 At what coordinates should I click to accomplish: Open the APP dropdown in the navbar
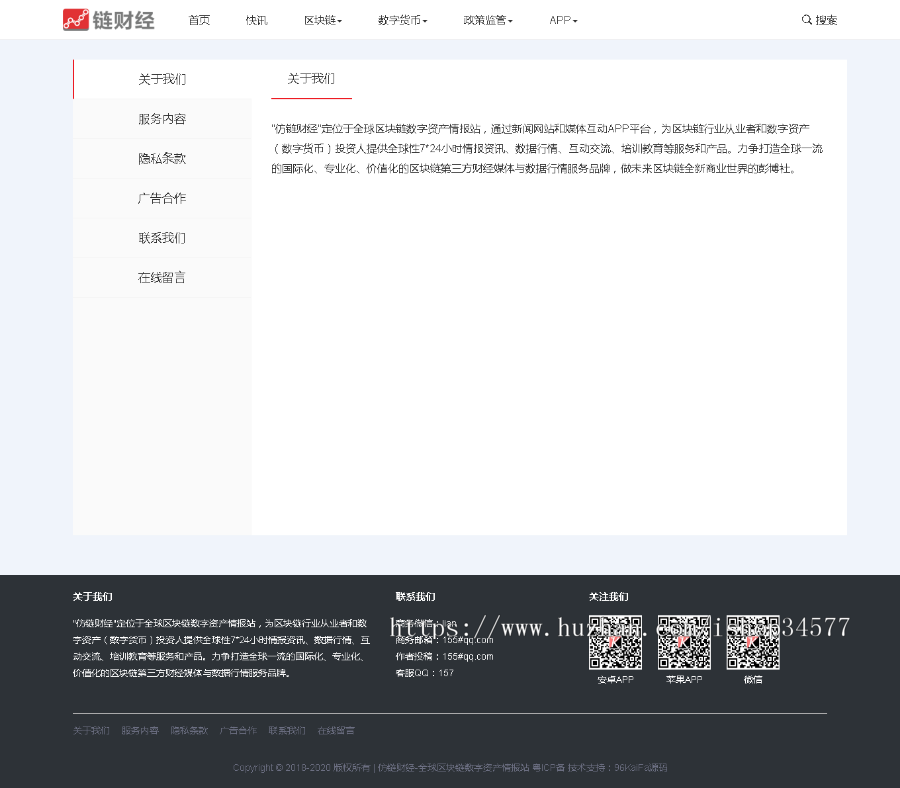tap(562, 19)
